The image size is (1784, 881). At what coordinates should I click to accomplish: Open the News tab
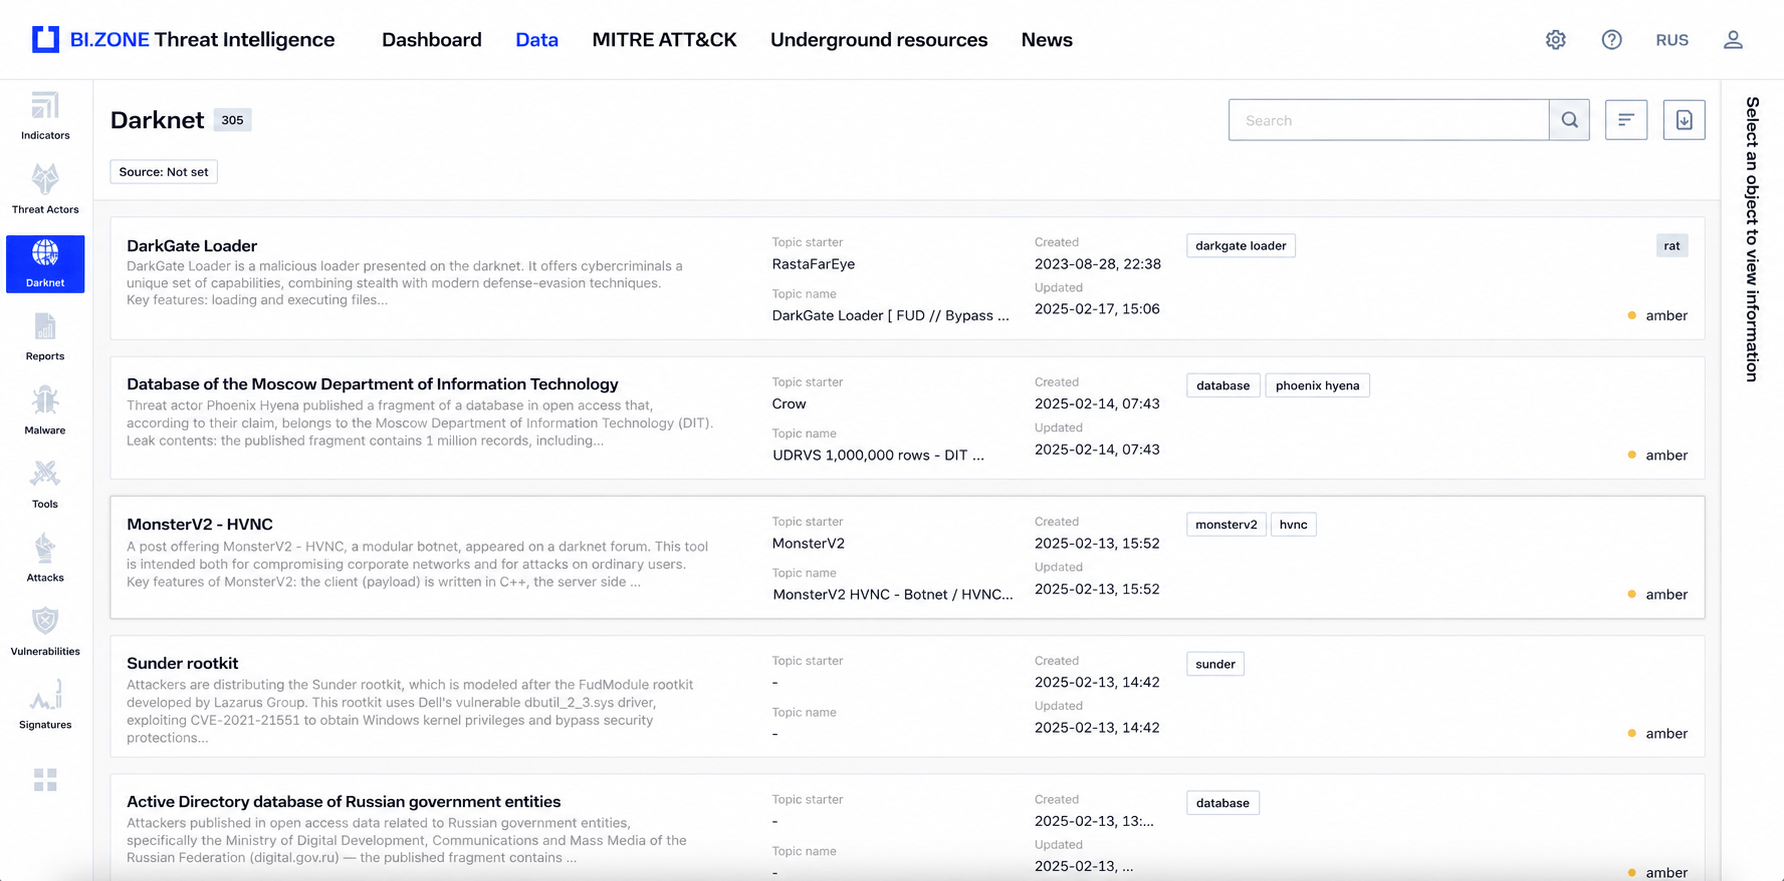[x=1047, y=40]
